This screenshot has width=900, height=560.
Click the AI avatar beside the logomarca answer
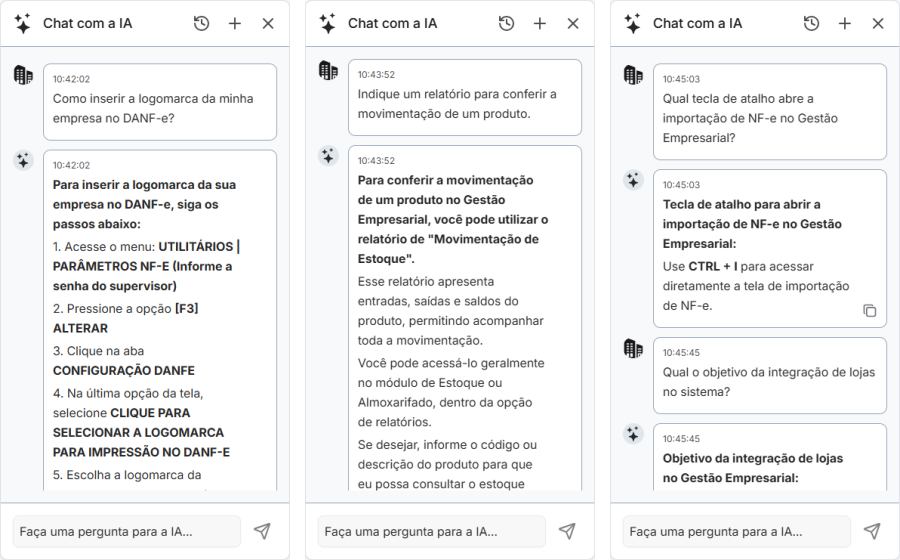point(23,161)
